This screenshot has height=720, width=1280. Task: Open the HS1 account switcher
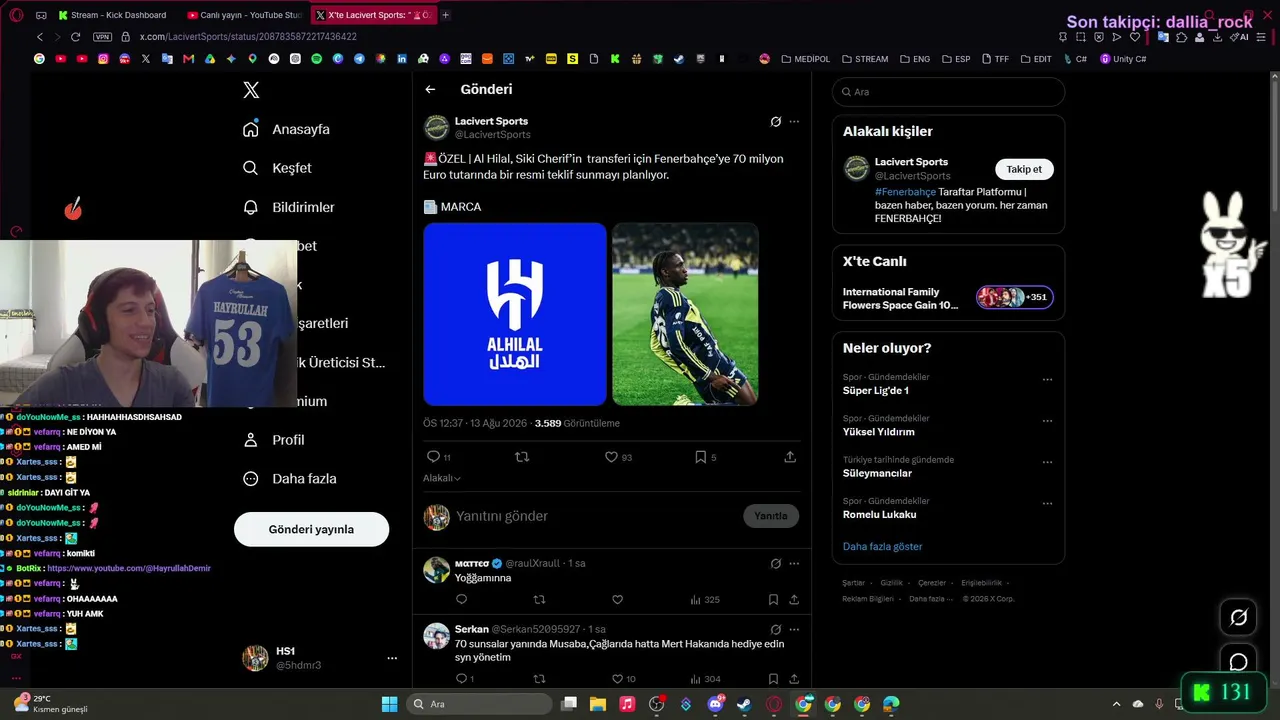(320, 658)
